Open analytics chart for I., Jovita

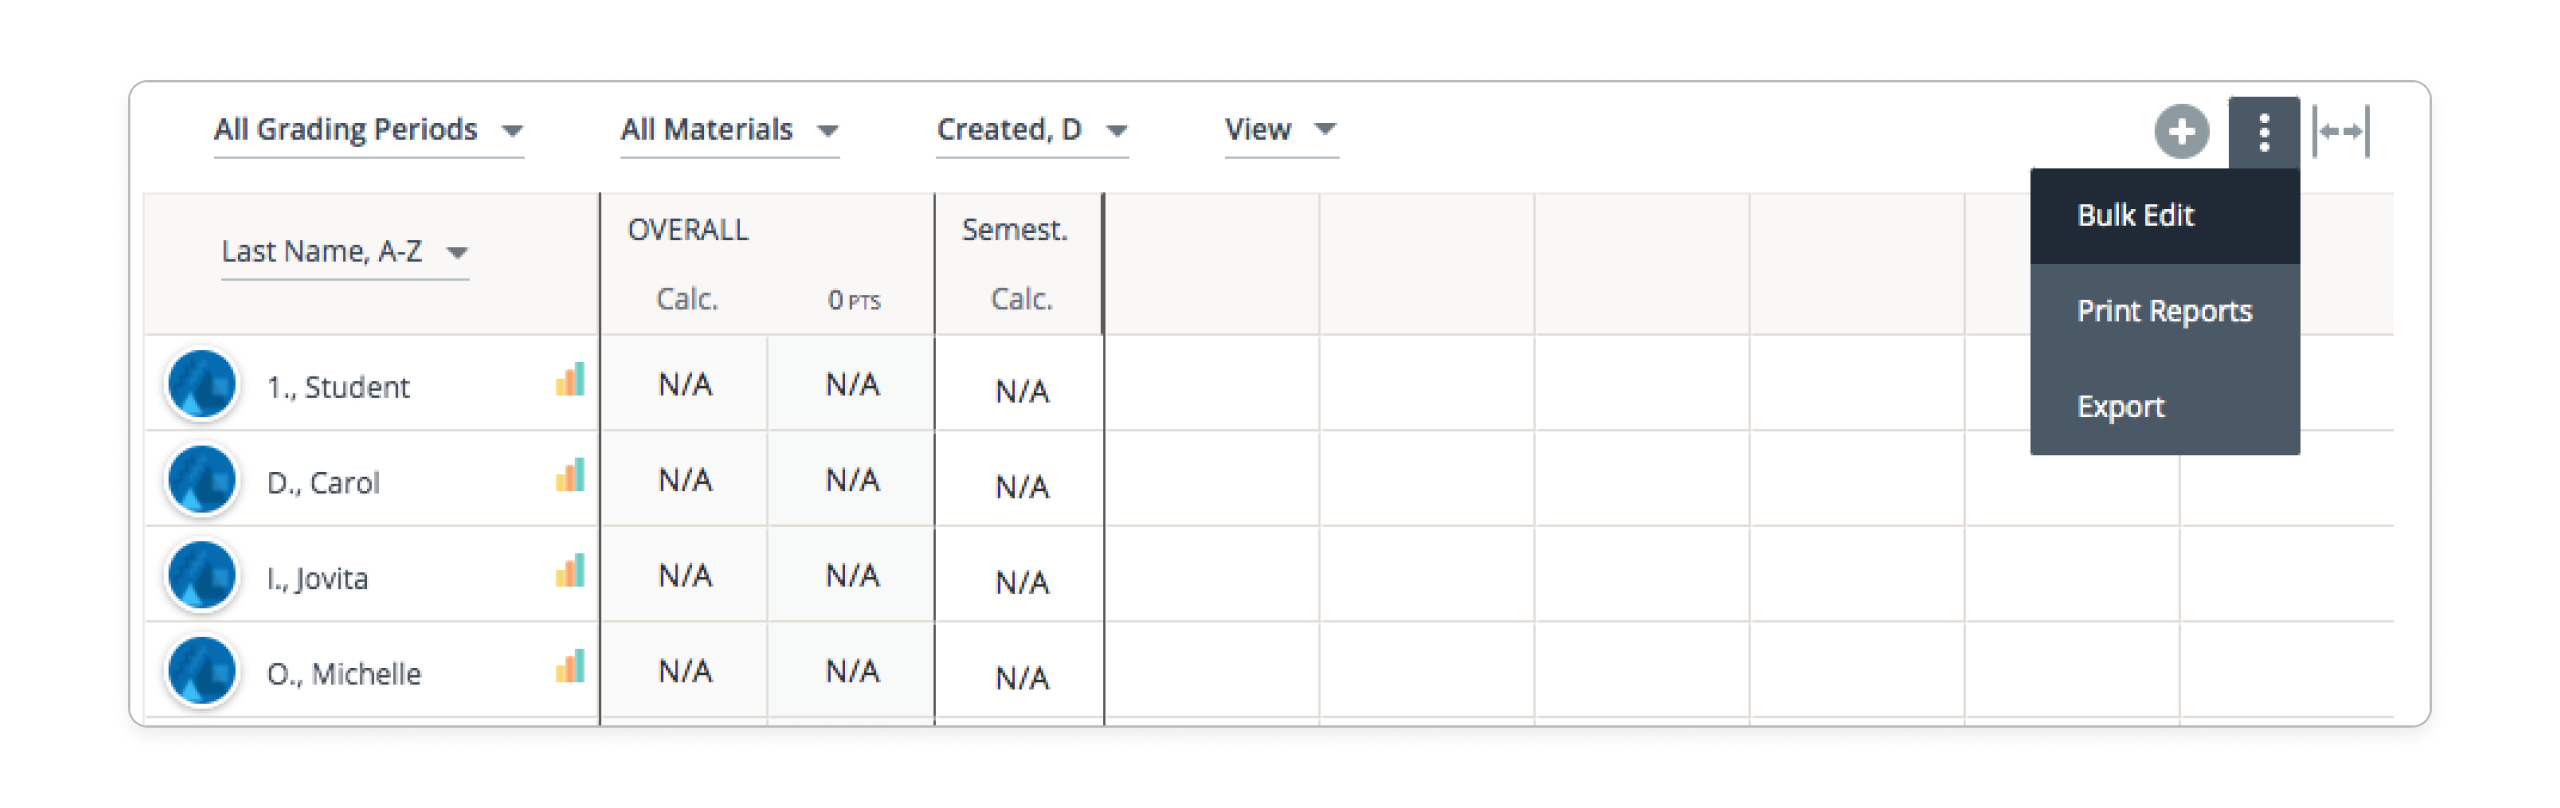[x=568, y=574]
